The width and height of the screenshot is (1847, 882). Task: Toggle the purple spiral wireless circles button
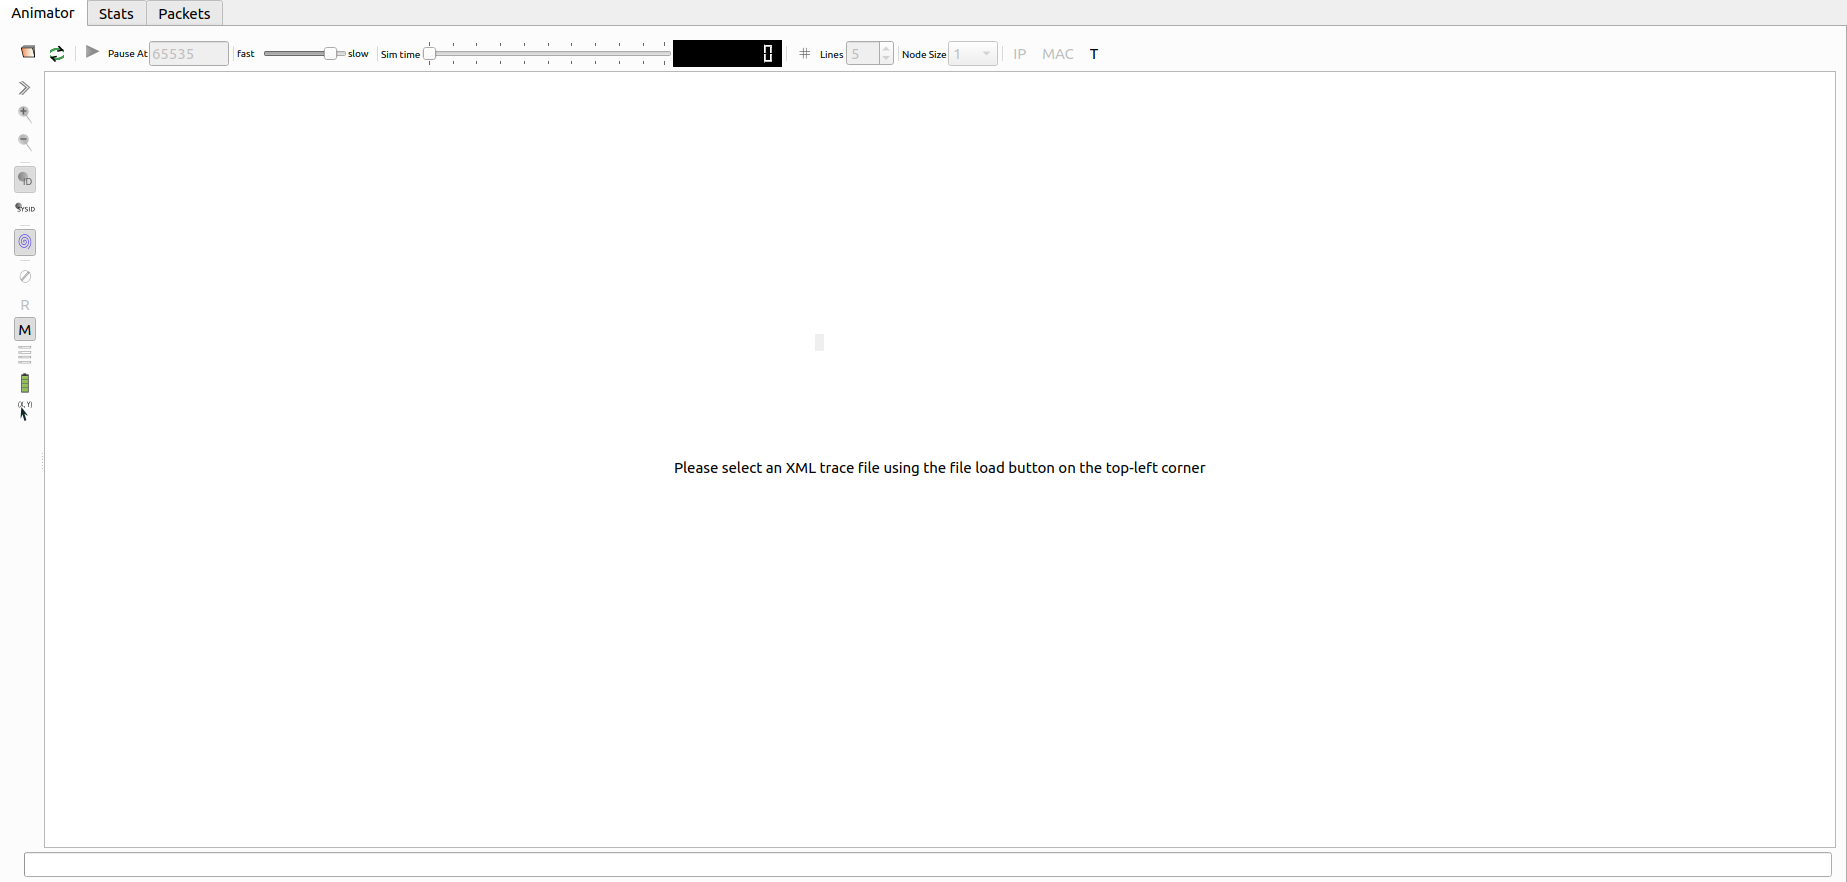pos(25,242)
